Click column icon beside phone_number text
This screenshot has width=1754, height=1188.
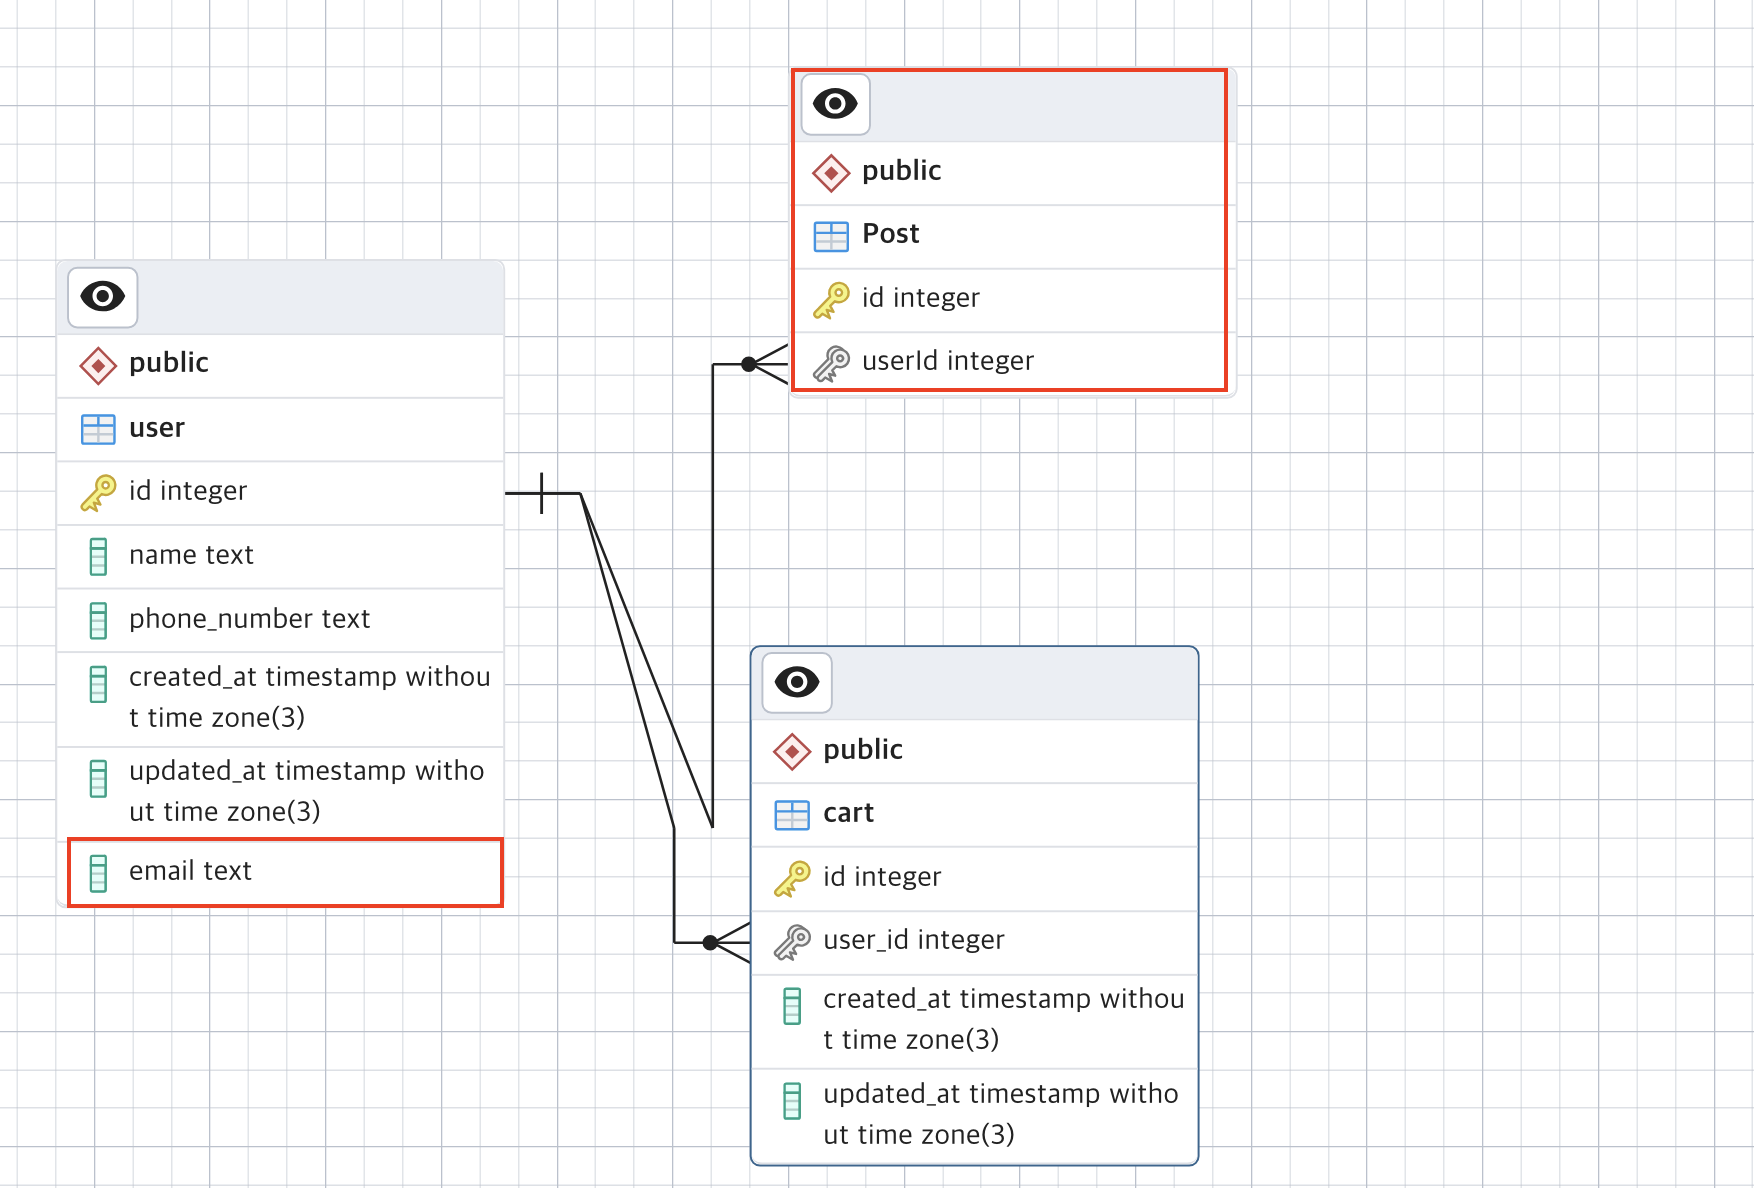click(x=98, y=621)
